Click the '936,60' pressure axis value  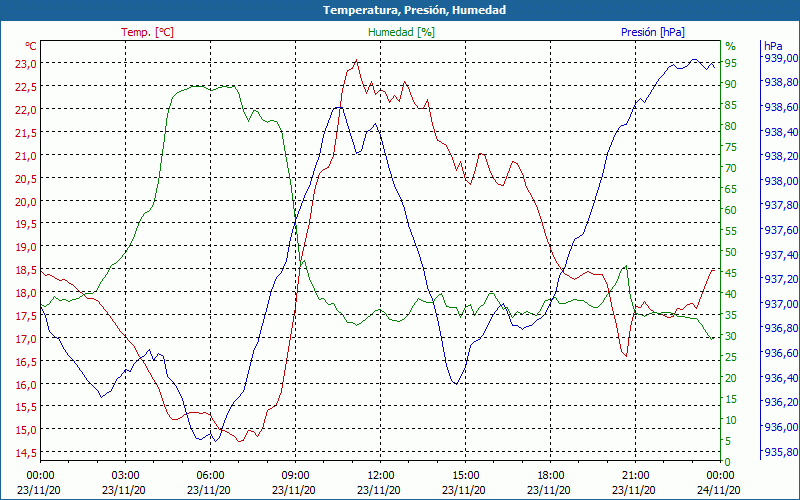(781, 353)
